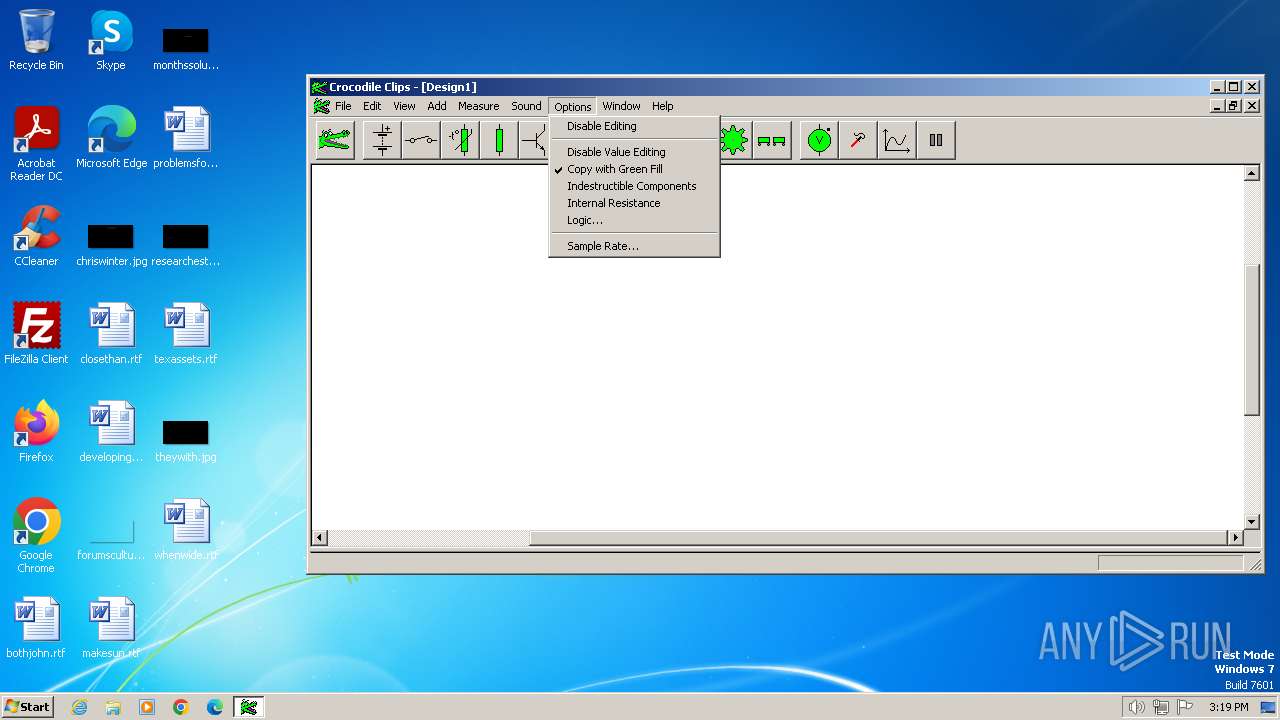Open the View menu

click(404, 106)
